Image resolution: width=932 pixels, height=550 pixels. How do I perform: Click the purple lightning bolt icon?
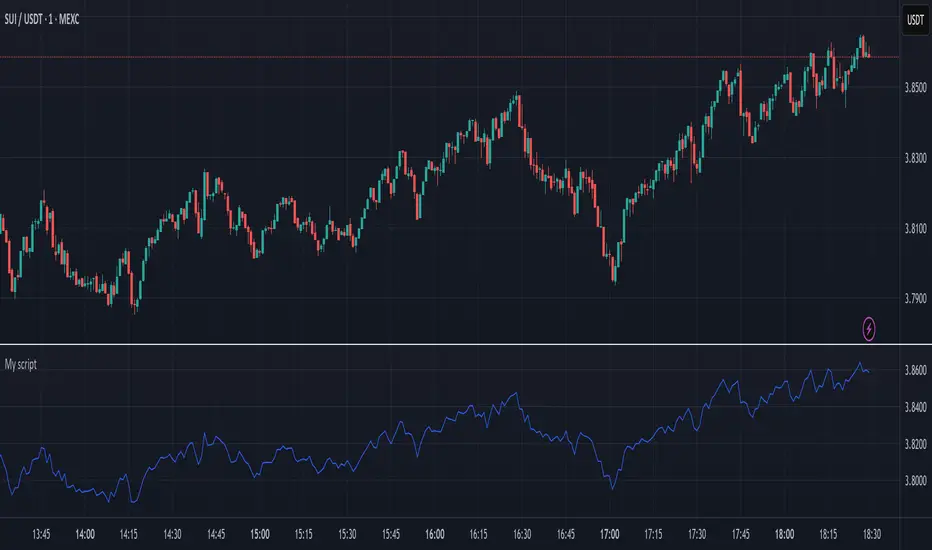(868, 329)
